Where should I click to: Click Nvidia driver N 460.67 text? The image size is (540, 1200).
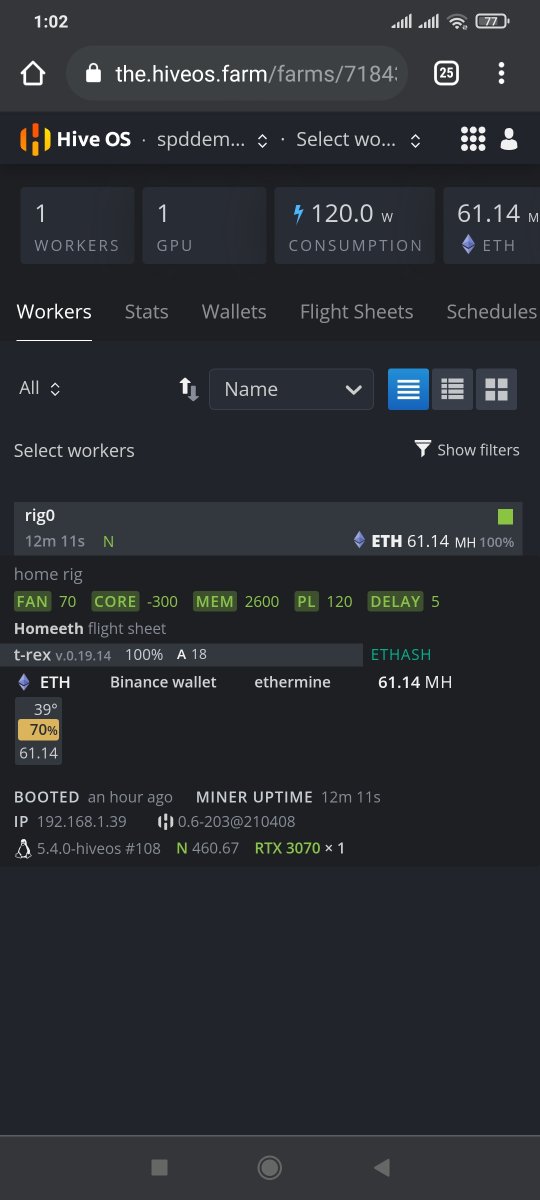[208, 848]
